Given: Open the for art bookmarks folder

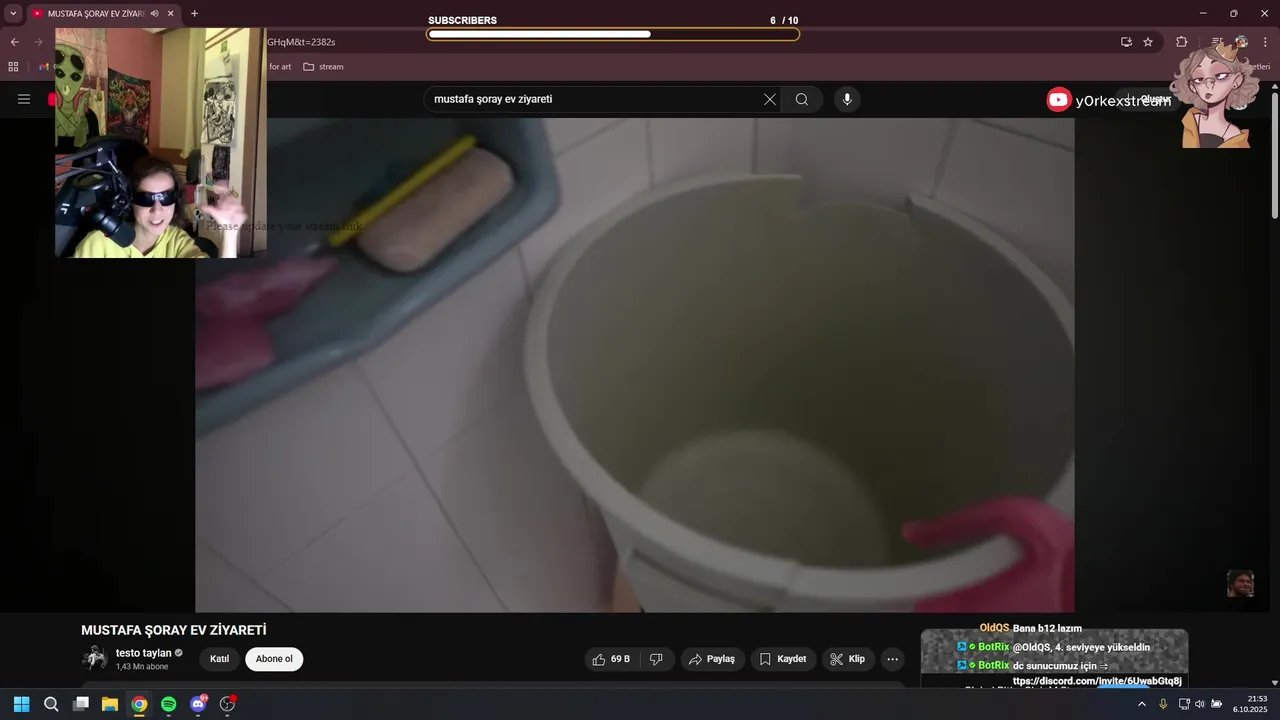Looking at the screenshot, I should (x=280, y=67).
